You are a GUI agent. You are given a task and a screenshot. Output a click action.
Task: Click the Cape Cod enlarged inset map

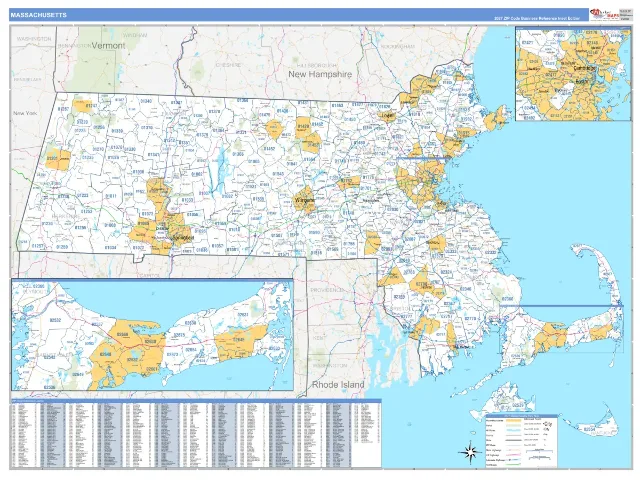[152, 335]
